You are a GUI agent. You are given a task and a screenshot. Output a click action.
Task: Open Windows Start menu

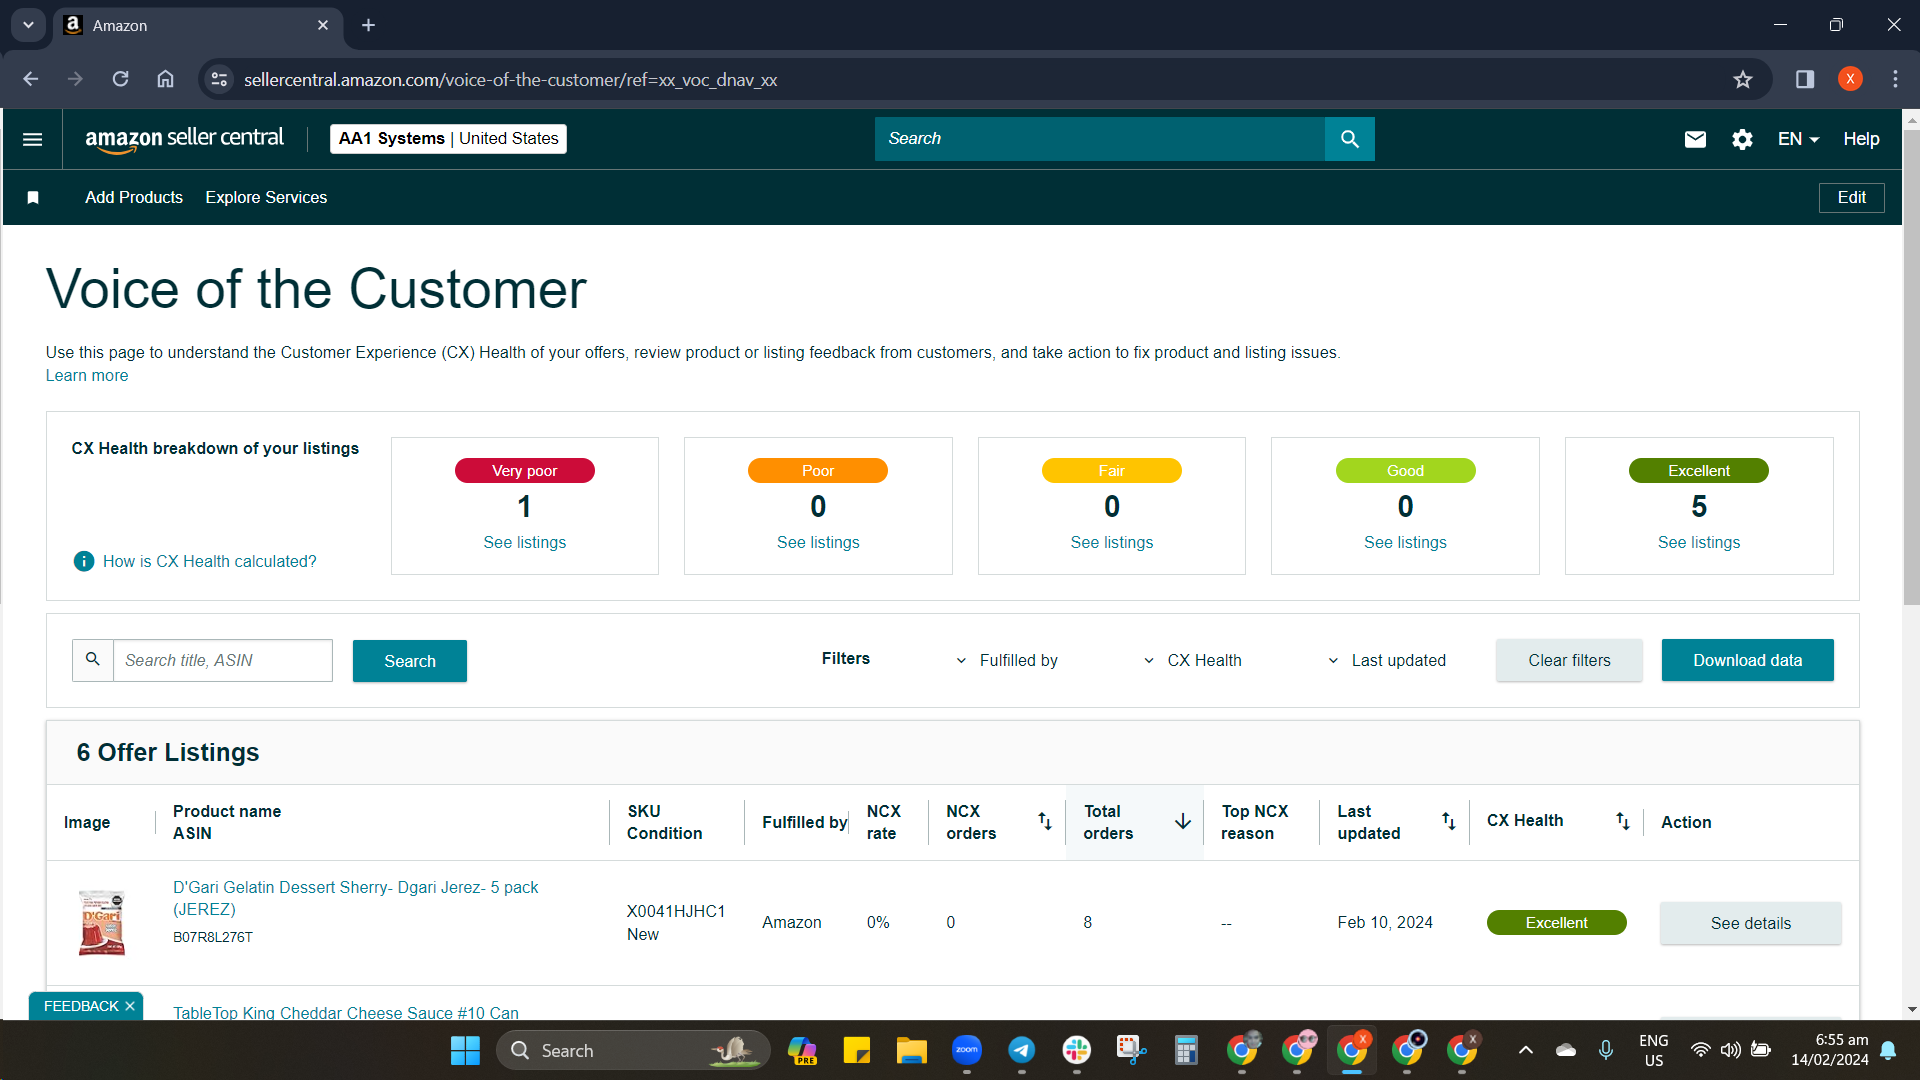[465, 1050]
